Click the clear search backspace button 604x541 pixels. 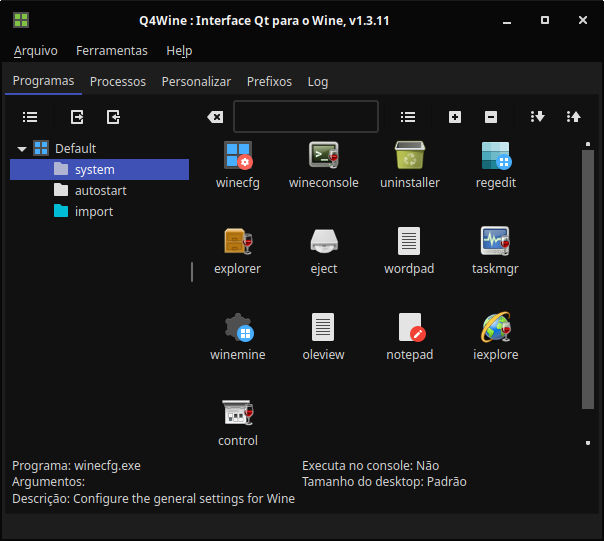coord(215,117)
